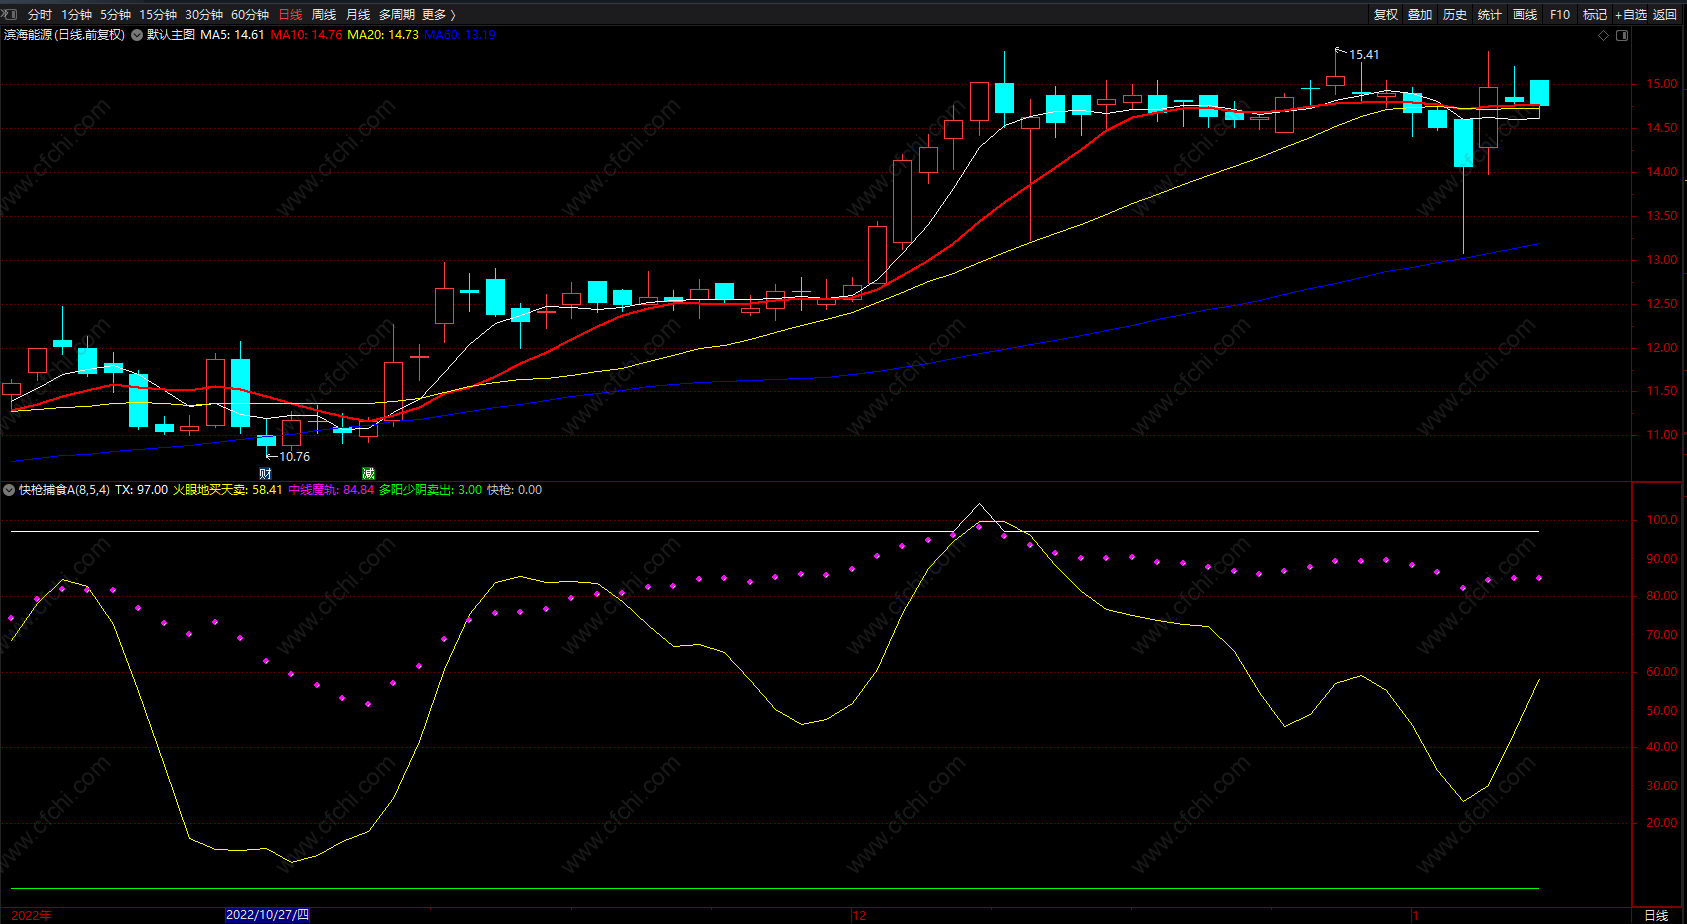Click the 中线魔轨: 84.84 label

(x=331, y=490)
